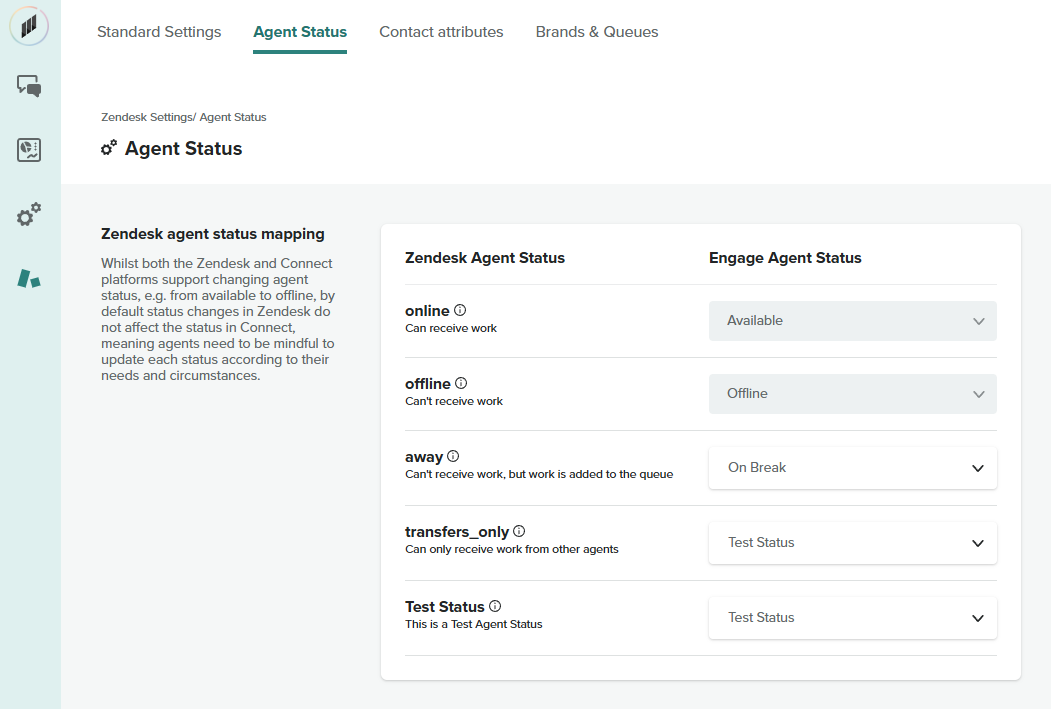Switch to the Standard Settings tab
This screenshot has width=1051, height=709.
(x=159, y=32)
